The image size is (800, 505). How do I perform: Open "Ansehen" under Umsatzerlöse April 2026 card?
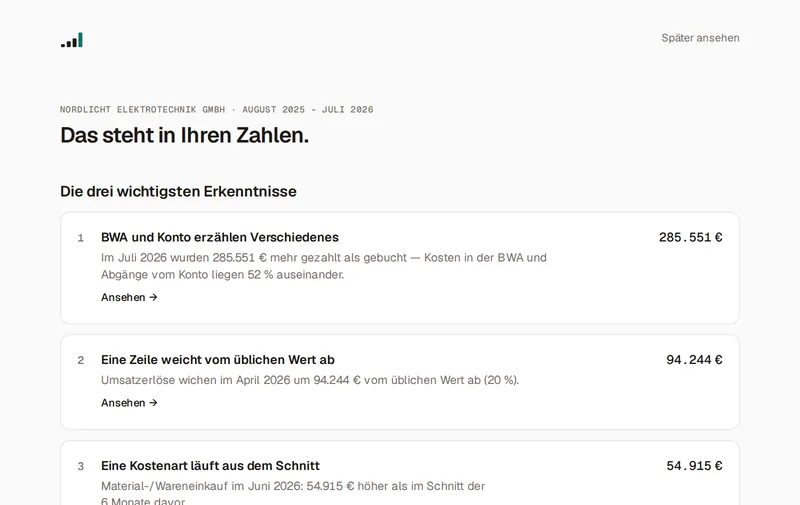[129, 403]
